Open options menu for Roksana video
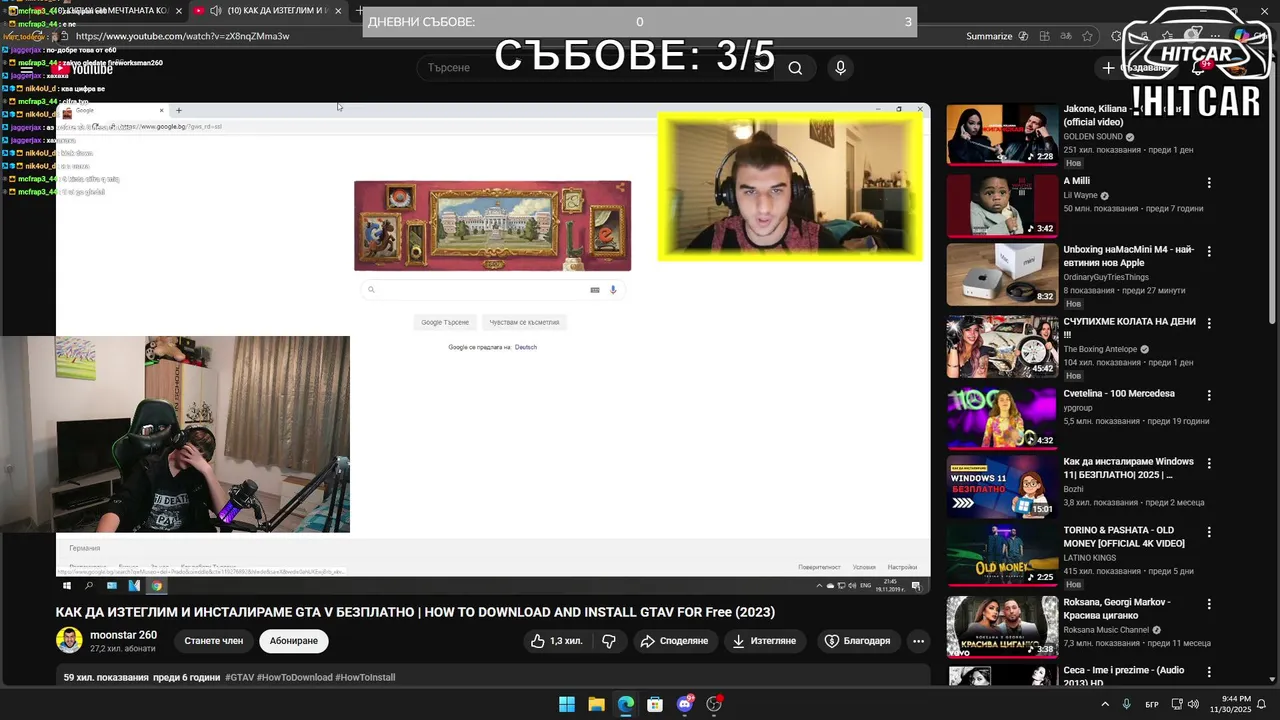 (x=1209, y=604)
